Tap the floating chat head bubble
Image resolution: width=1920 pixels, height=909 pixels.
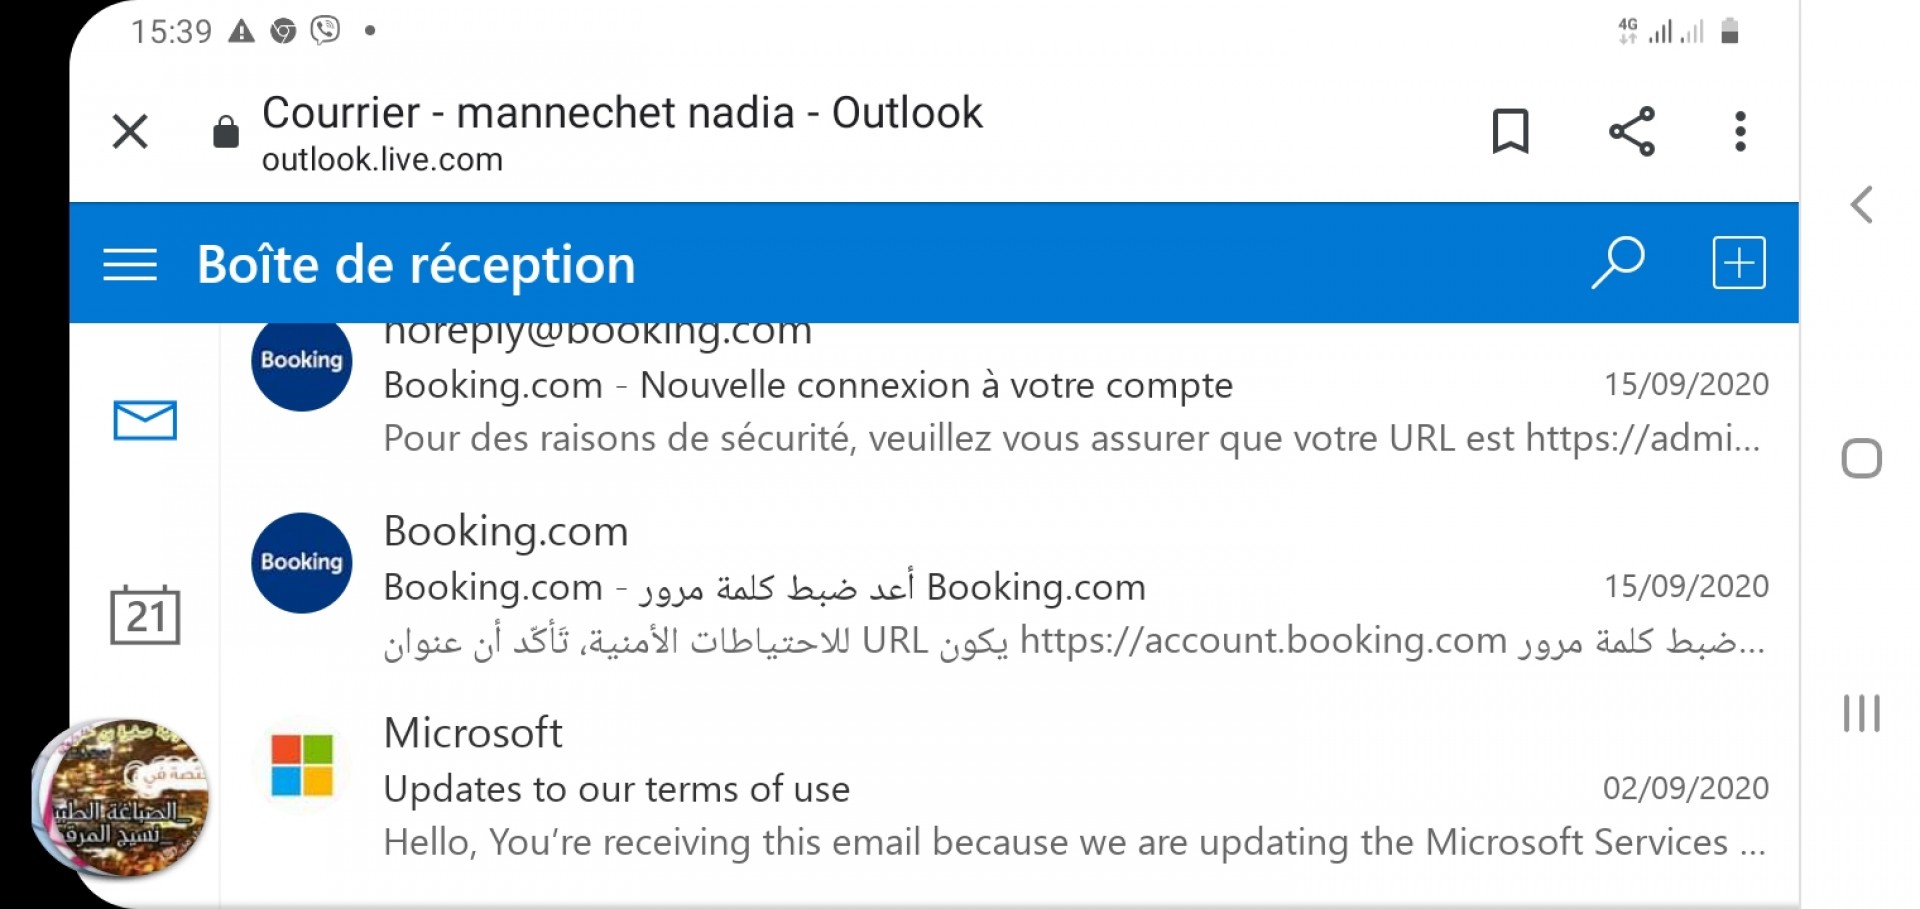click(122, 798)
